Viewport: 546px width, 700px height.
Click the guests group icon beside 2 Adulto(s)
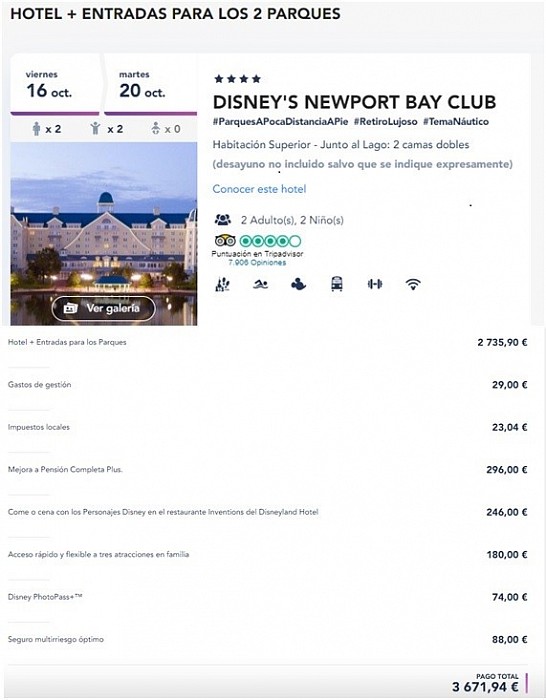pos(223,220)
